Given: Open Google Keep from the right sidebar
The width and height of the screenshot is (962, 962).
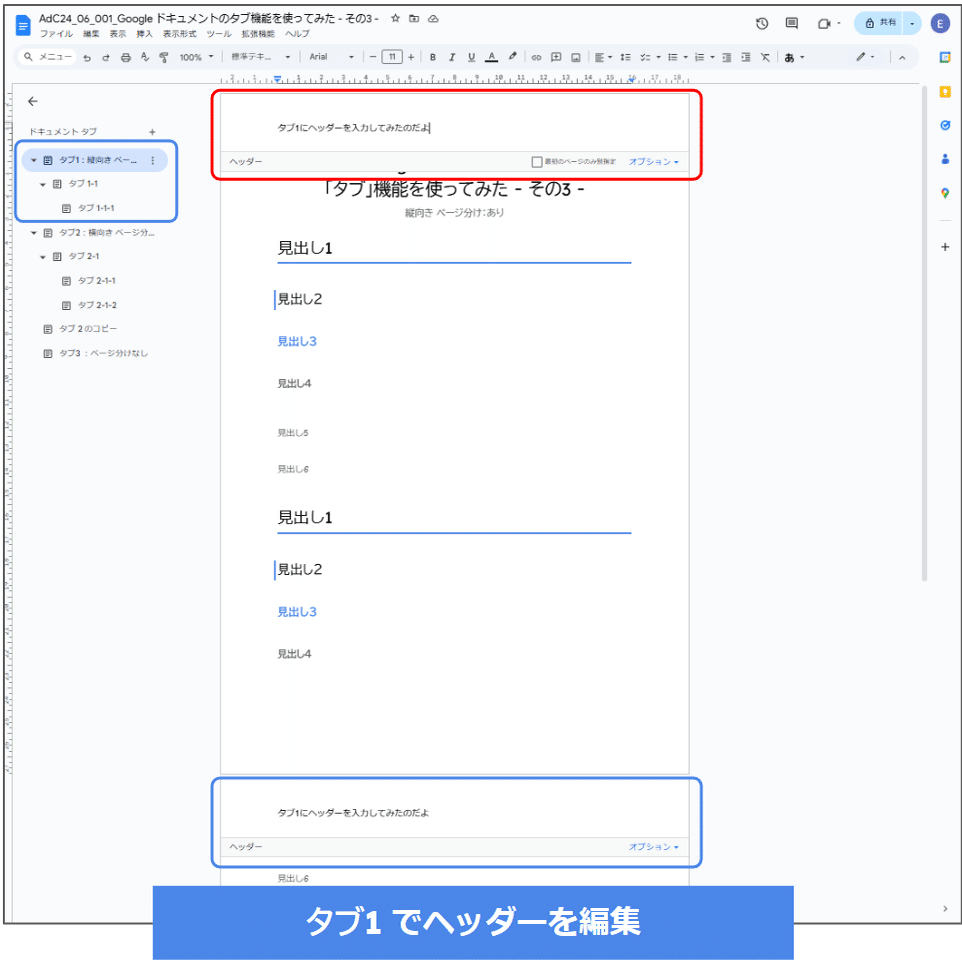Looking at the screenshot, I should 945,91.
